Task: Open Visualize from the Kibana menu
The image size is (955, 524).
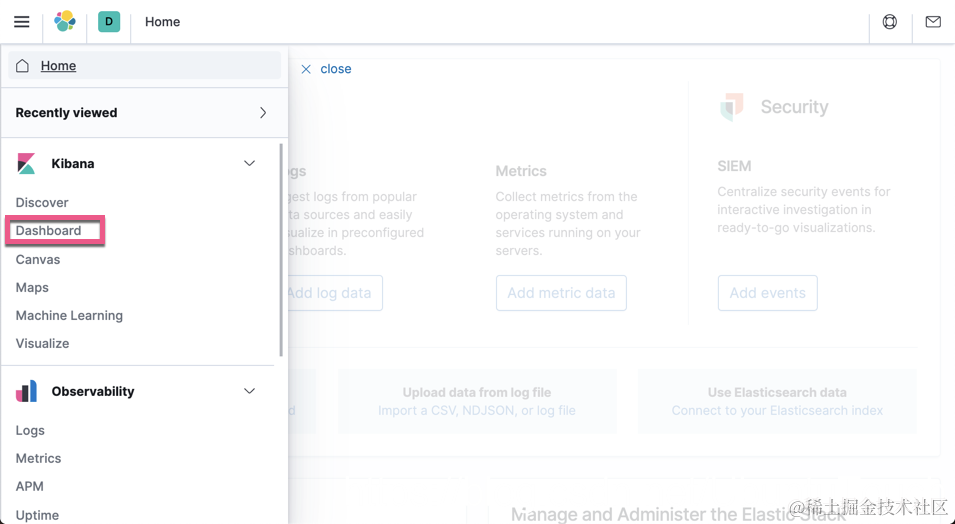Action: pyautogui.click(x=43, y=344)
